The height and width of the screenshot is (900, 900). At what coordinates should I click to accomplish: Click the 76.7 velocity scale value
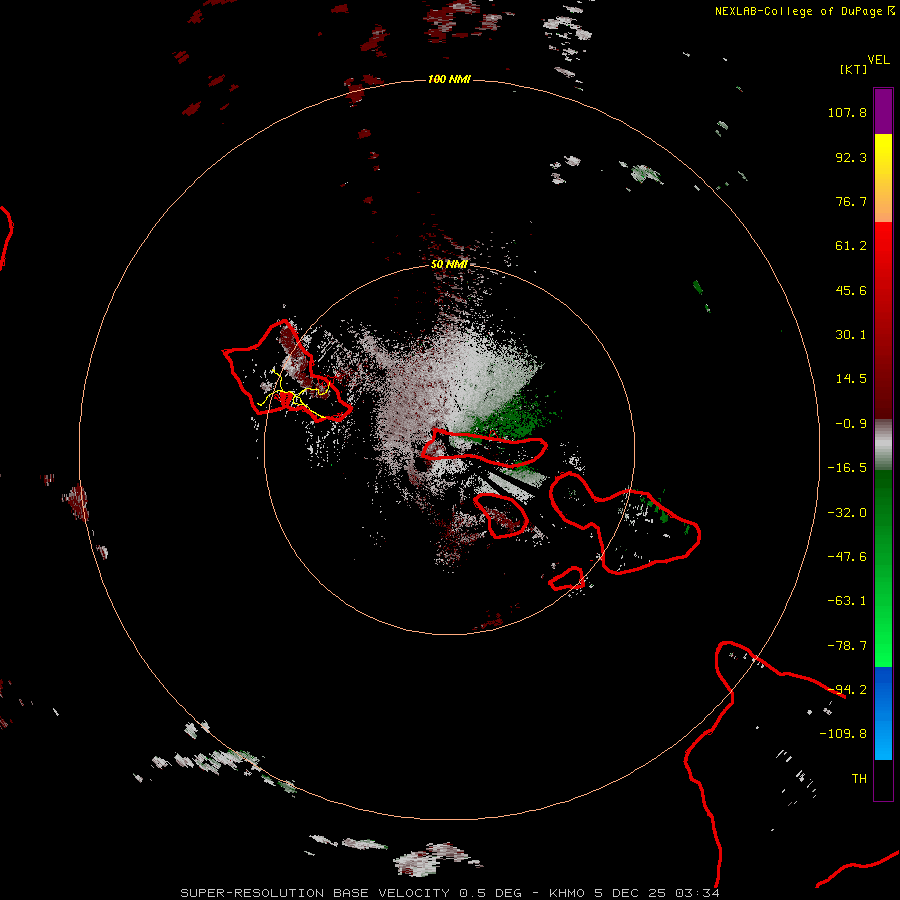[851, 201]
